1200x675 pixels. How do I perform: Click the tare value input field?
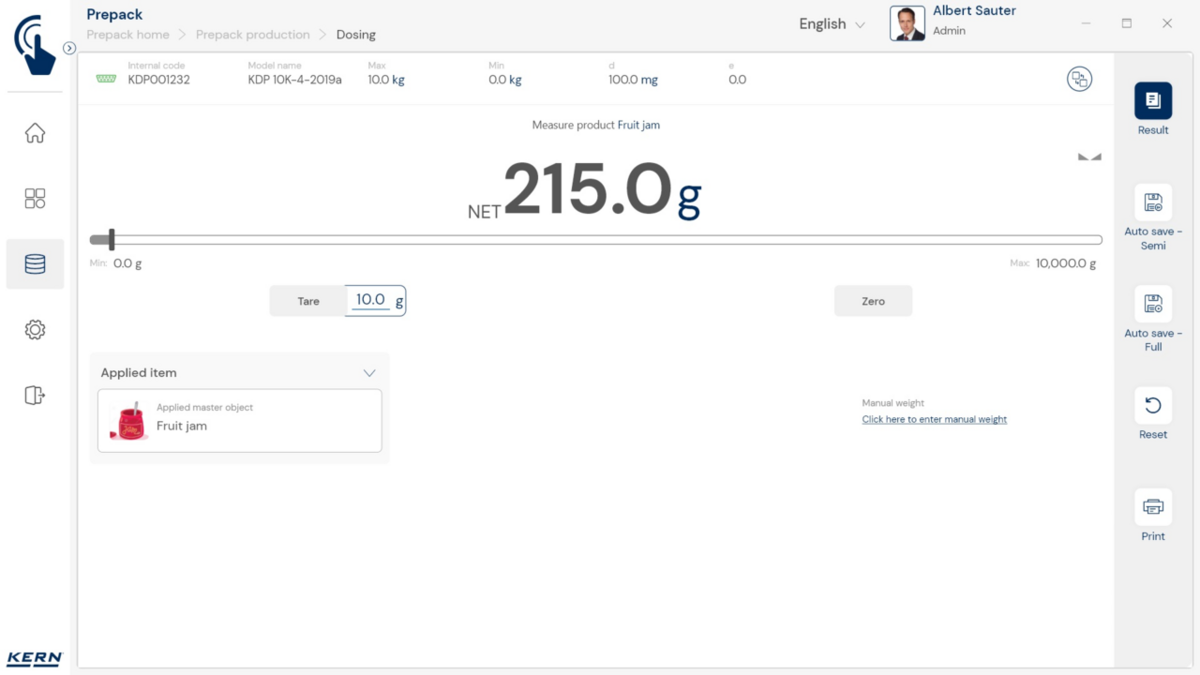(x=371, y=300)
